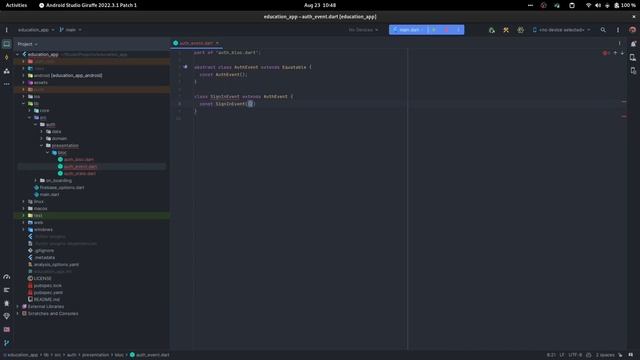The image size is (640, 360).
Task: Open the system clock Aug 23
Action: pyautogui.click(x=320, y=5)
